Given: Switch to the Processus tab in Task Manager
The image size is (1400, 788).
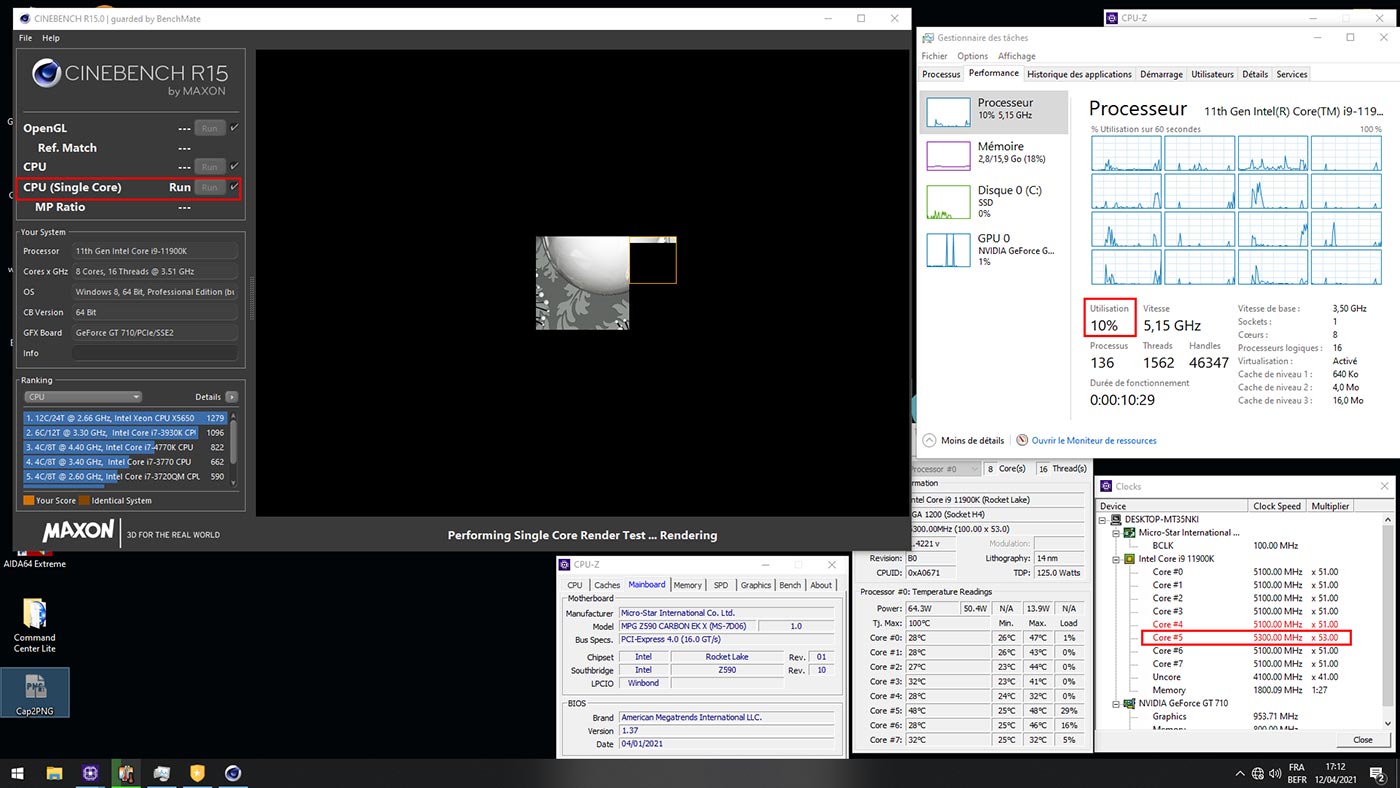Looking at the screenshot, I should [x=941, y=74].
